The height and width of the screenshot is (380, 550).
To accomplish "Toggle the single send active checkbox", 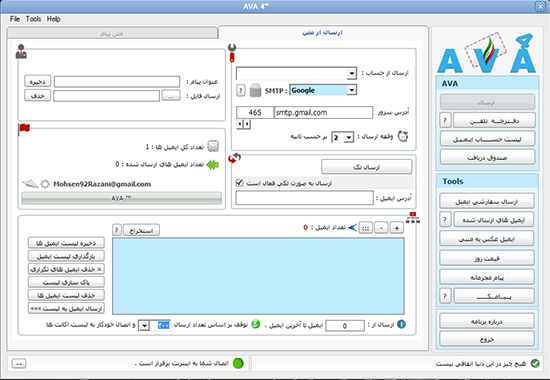I will 239,183.
